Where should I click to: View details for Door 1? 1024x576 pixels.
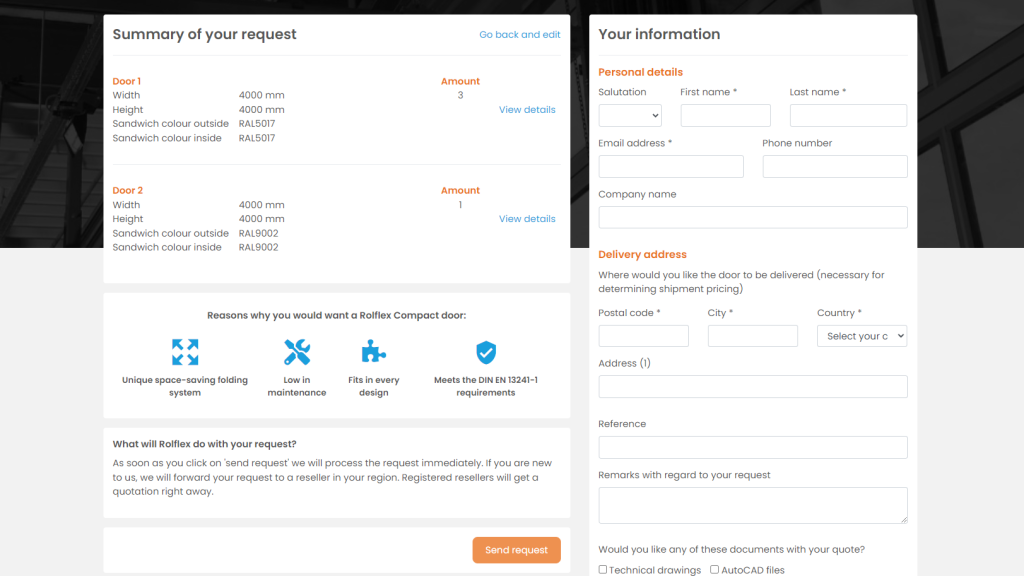point(527,110)
